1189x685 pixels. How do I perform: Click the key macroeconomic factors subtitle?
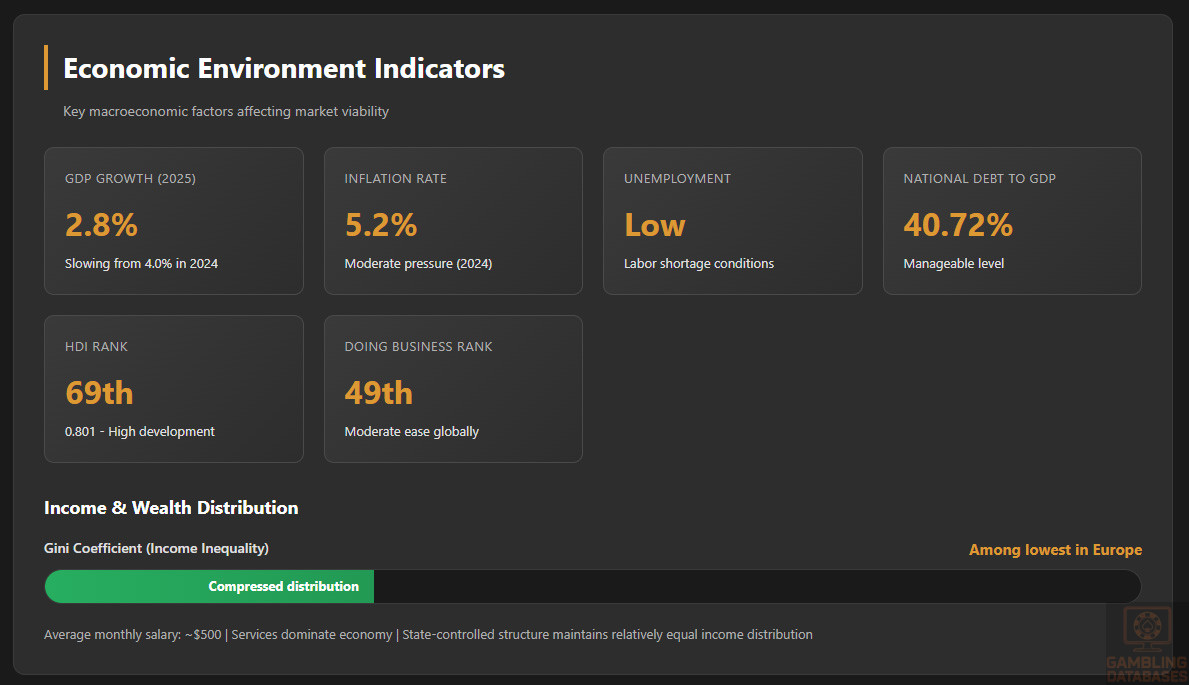coord(226,112)
